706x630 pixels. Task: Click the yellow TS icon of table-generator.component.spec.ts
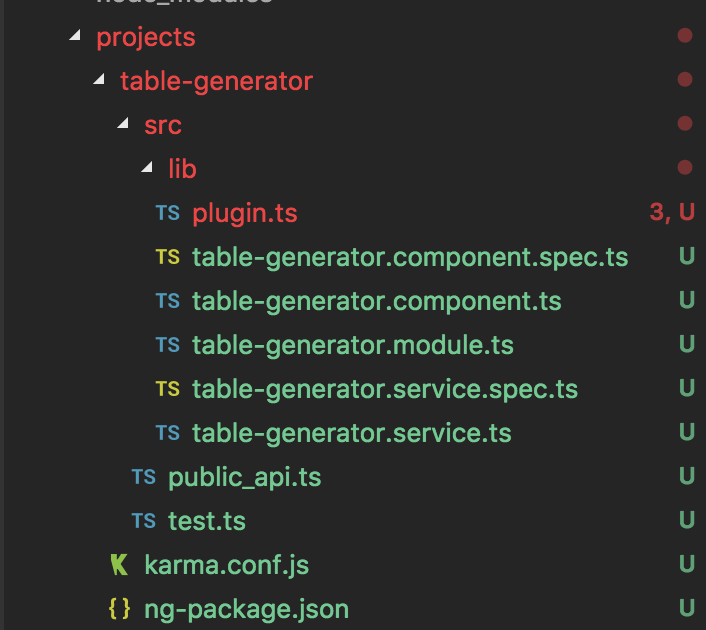point(167,257)
